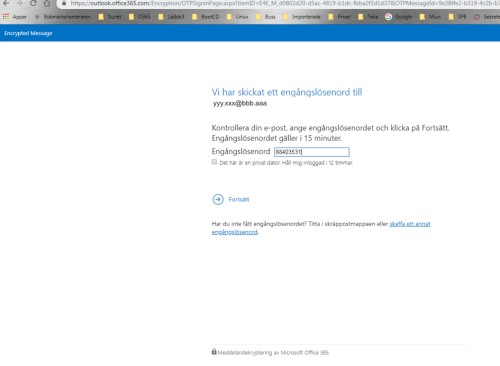The image size is (500, 366).
Task: Click the Vi har skickat ett engångslösenord heading
Action: pos(287,92)
